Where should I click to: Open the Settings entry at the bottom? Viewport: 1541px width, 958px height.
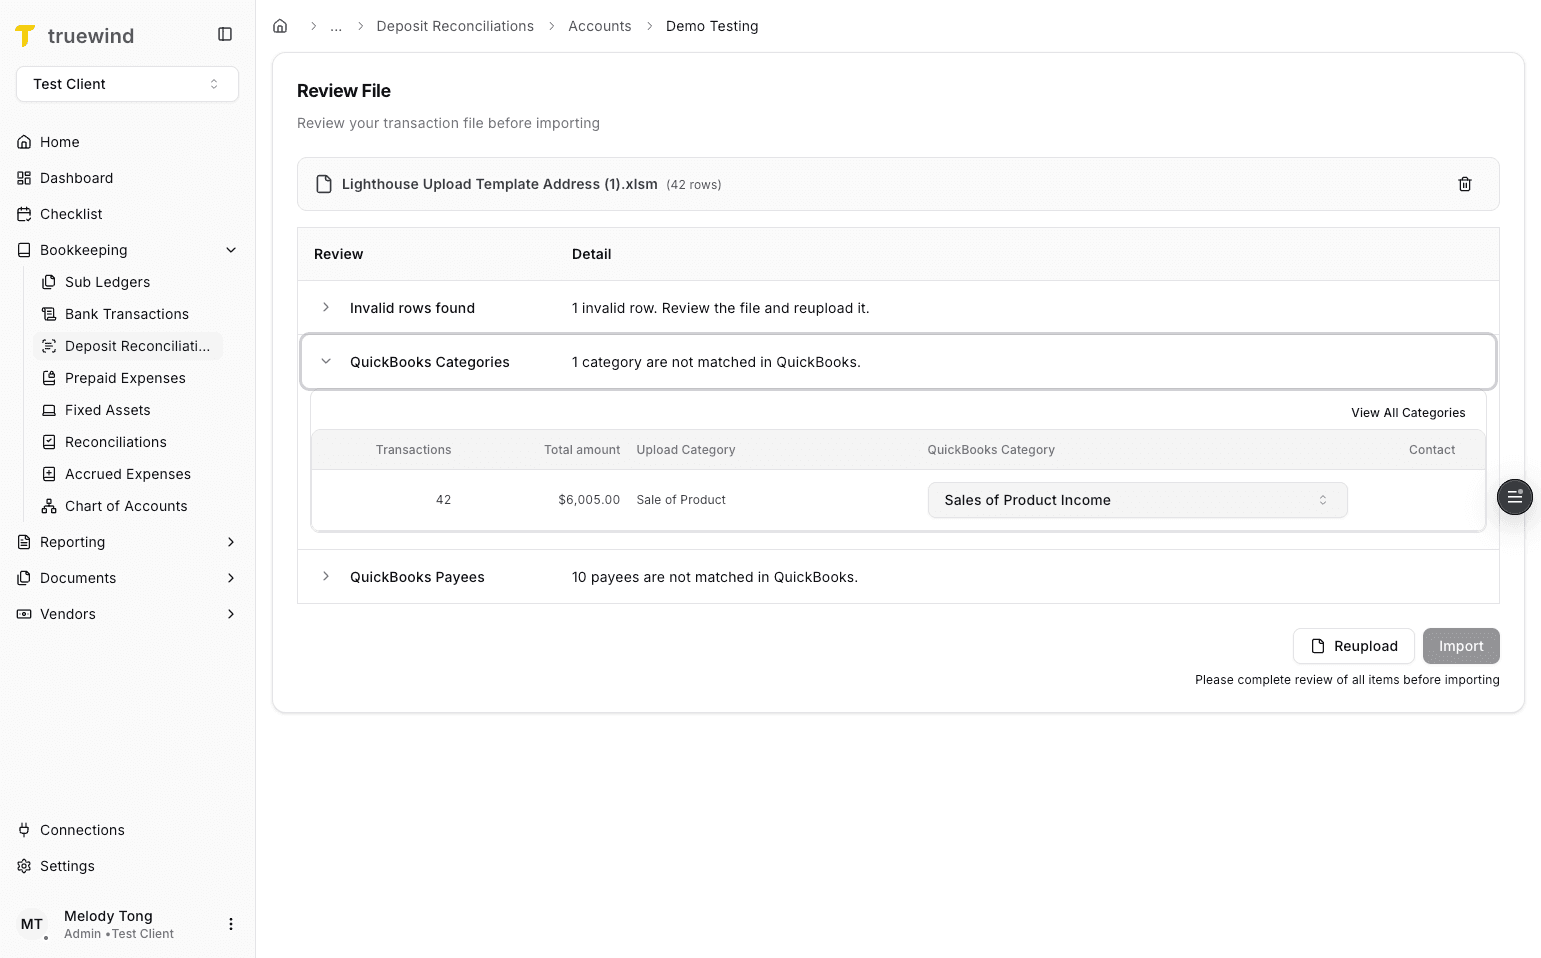[67, 866]
